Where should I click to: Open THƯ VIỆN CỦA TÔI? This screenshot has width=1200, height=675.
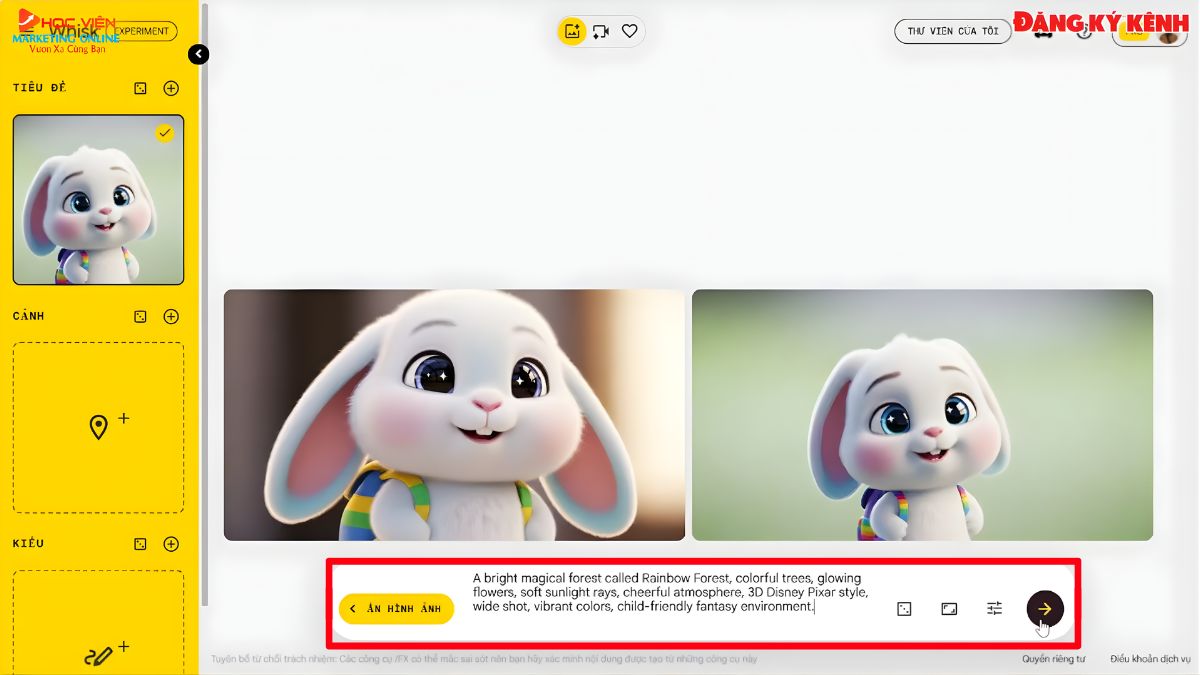(953, 31)
